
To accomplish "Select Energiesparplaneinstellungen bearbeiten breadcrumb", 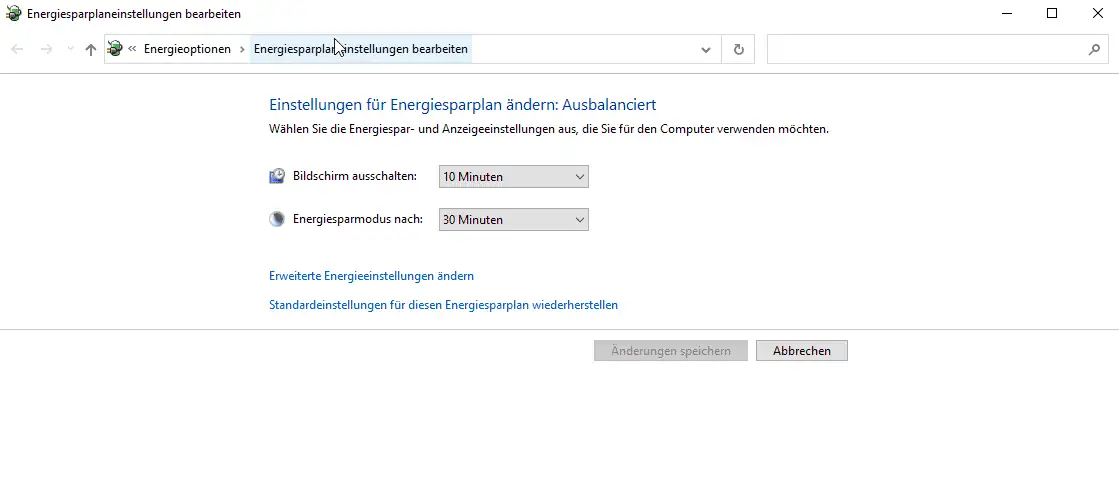I will coord(360,49).
